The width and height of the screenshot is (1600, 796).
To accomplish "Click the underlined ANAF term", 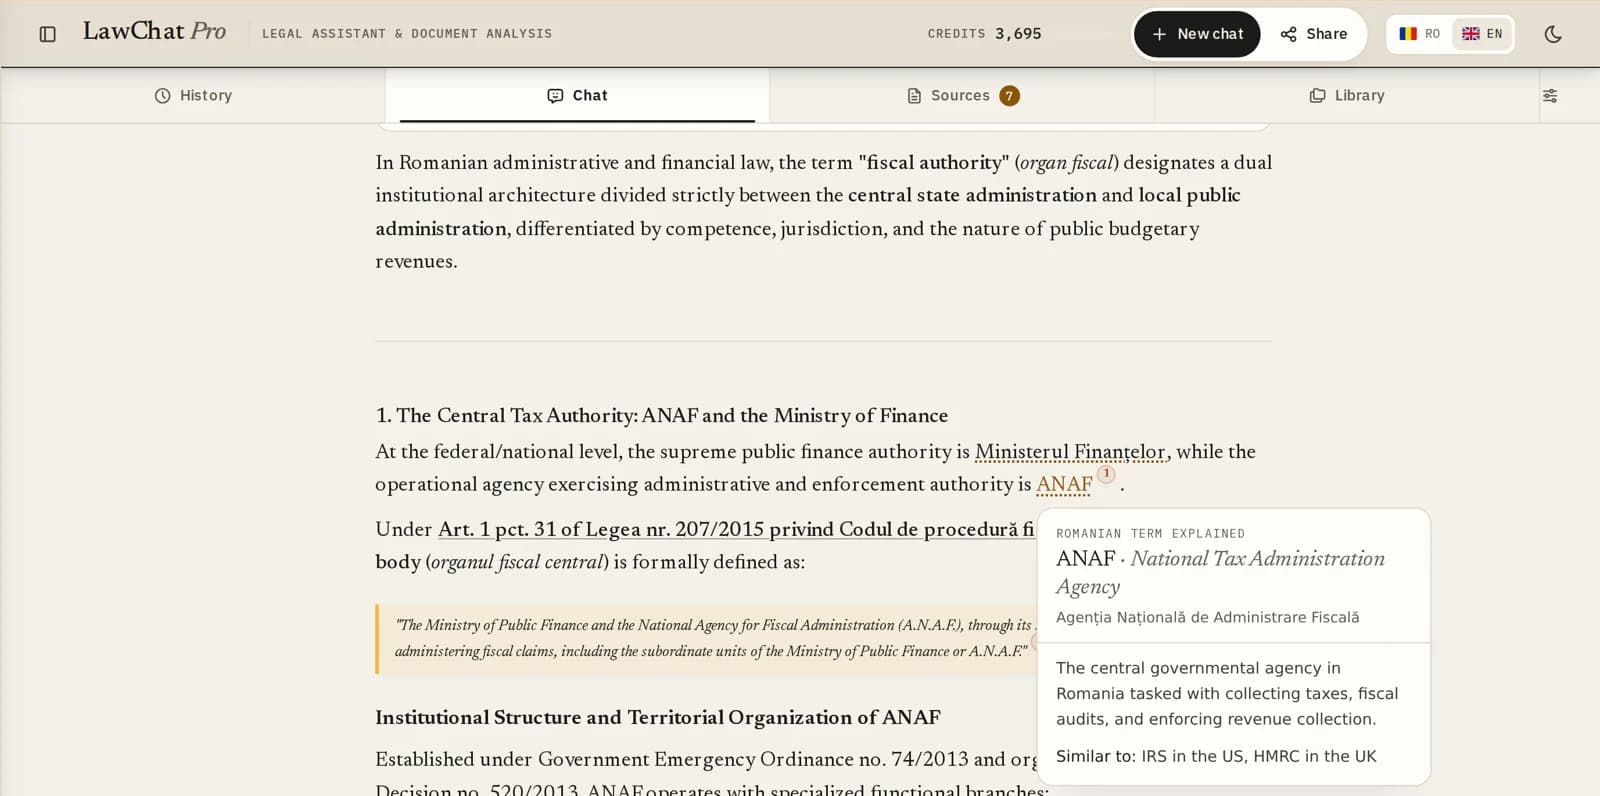I will (1064, 485).
